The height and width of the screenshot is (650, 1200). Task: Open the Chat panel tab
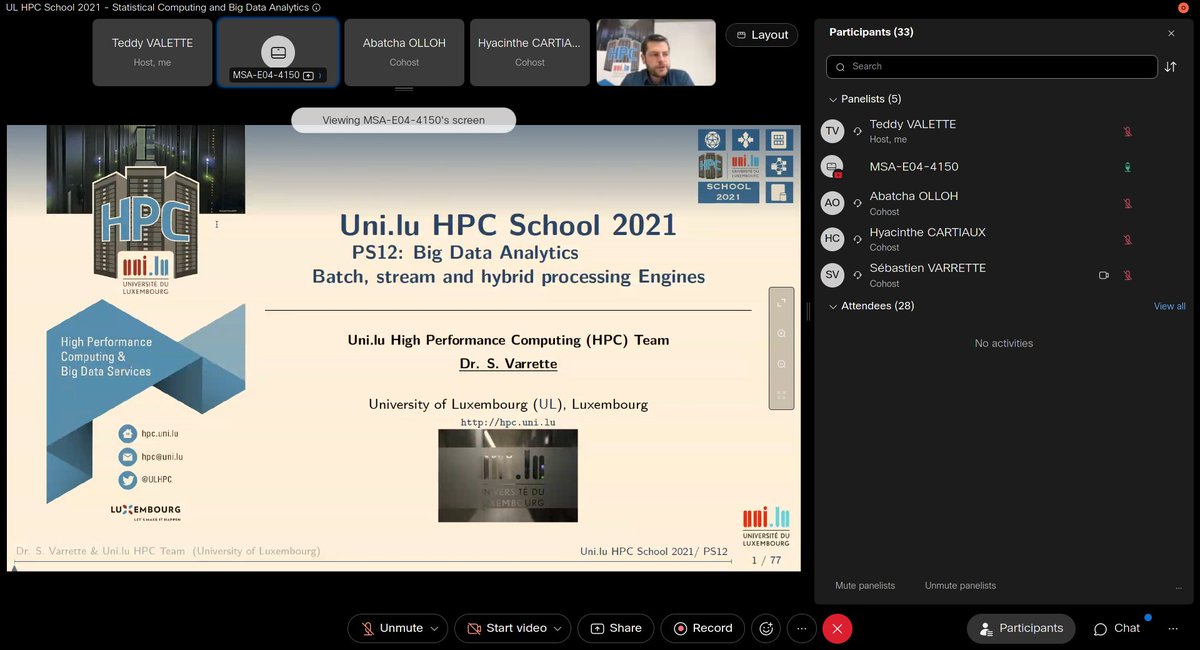tap(1117, 628)
